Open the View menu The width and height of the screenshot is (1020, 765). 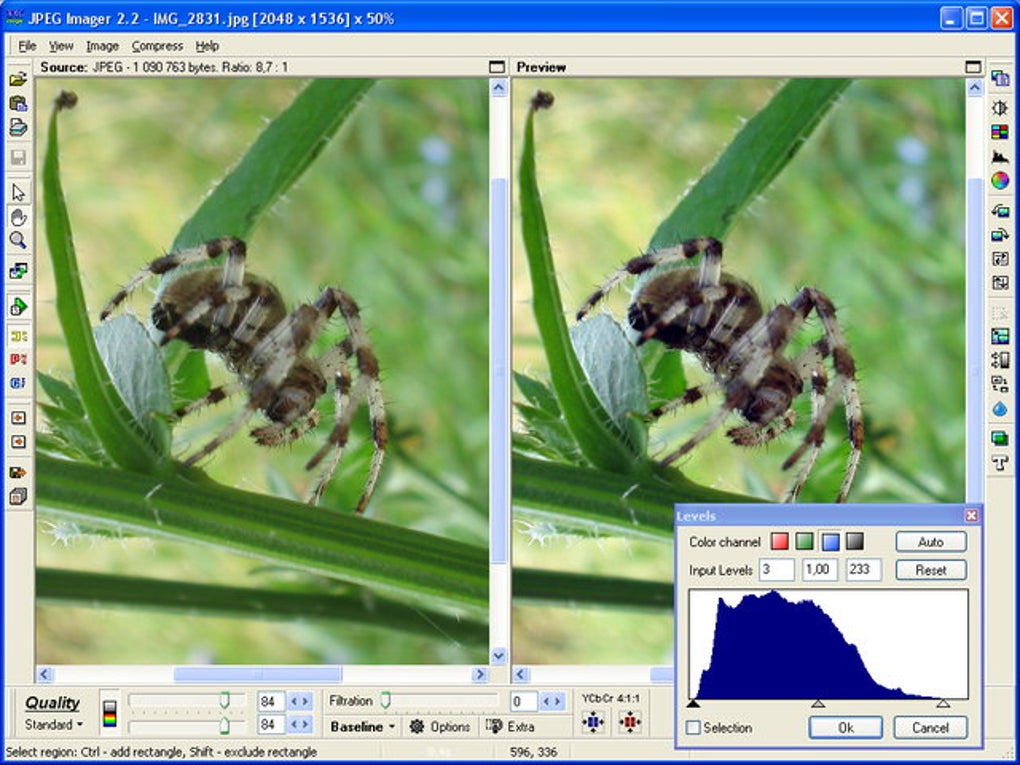coord(61,46)
